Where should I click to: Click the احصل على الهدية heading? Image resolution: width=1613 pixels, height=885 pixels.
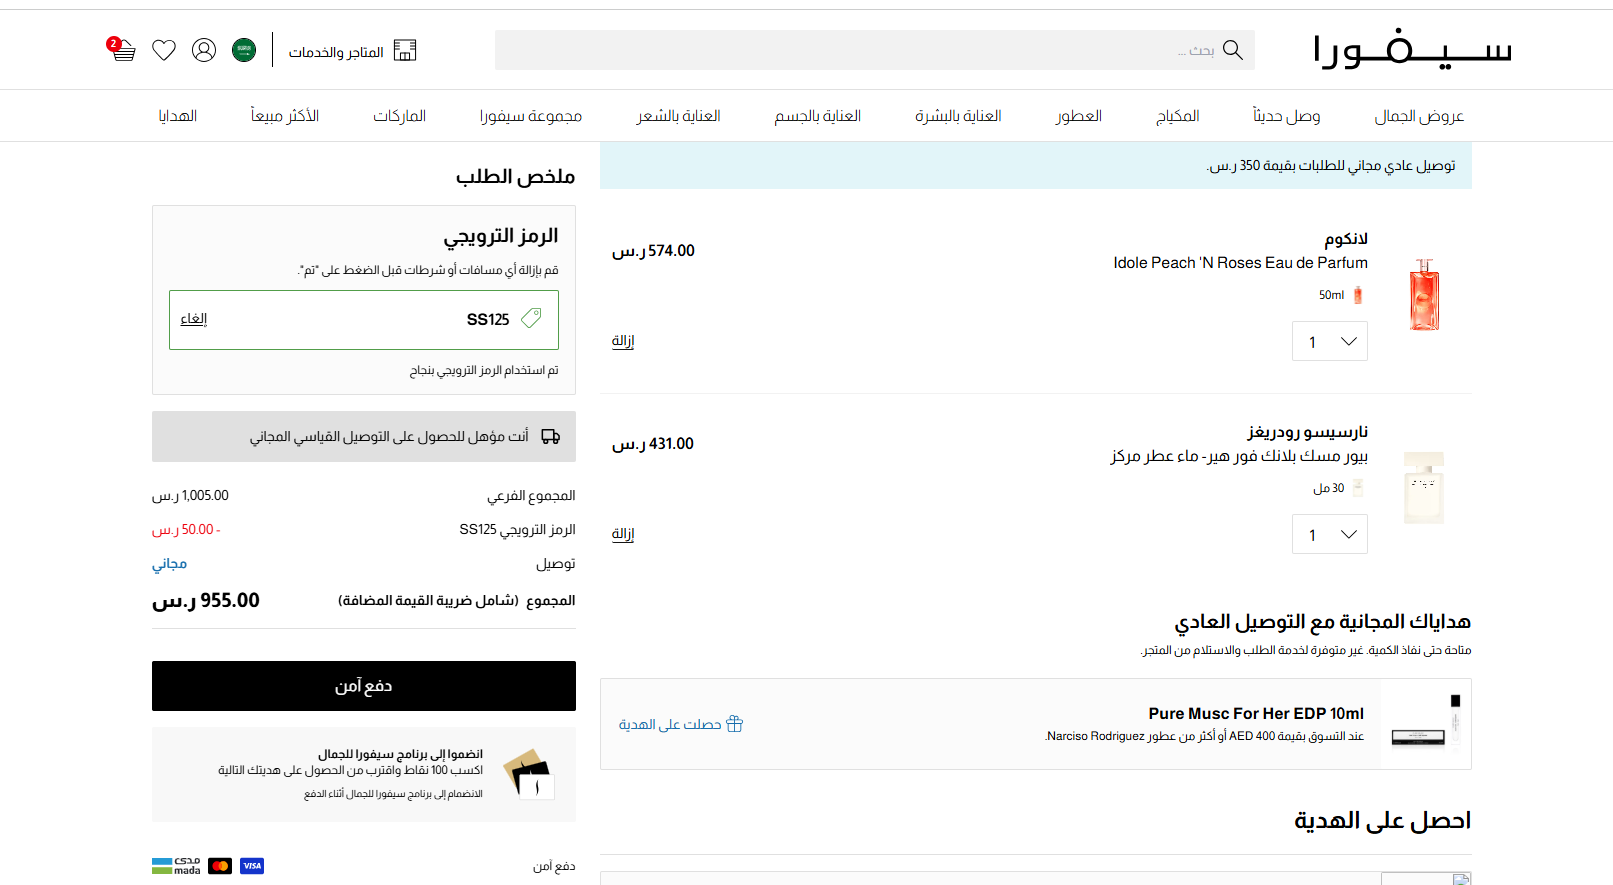click(1382, 821)
